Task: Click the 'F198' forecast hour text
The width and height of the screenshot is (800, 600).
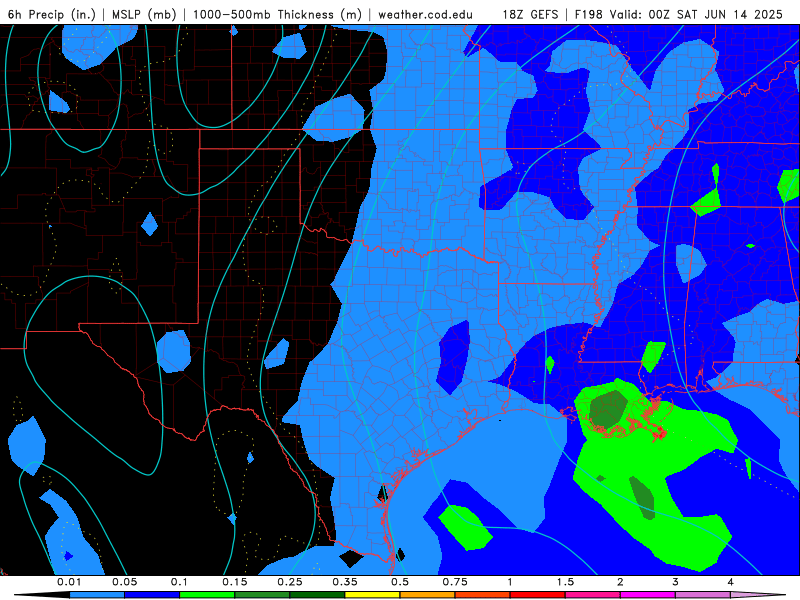Action: (x=589, y=14)
